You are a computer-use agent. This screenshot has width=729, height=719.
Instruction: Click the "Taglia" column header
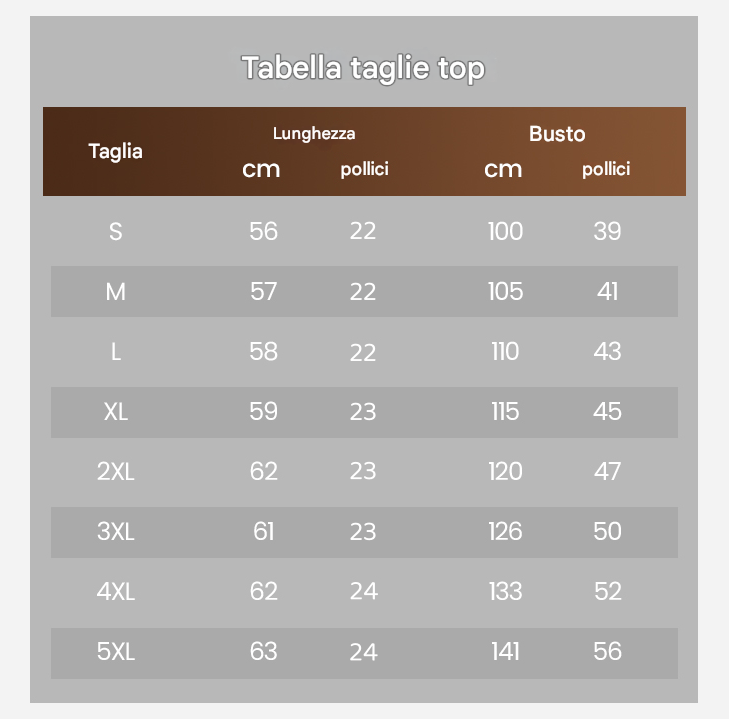pyautogui.click(x=116, y=151)
